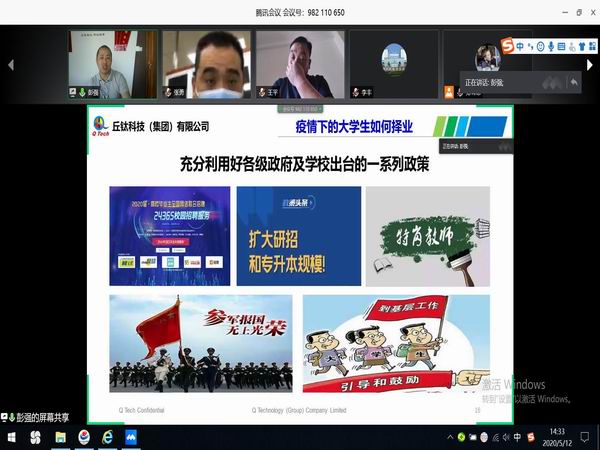600x450 pixels.
Task: Click 王平's muted microphone icon
Action: pyautogui.click(x=262, y=92)
